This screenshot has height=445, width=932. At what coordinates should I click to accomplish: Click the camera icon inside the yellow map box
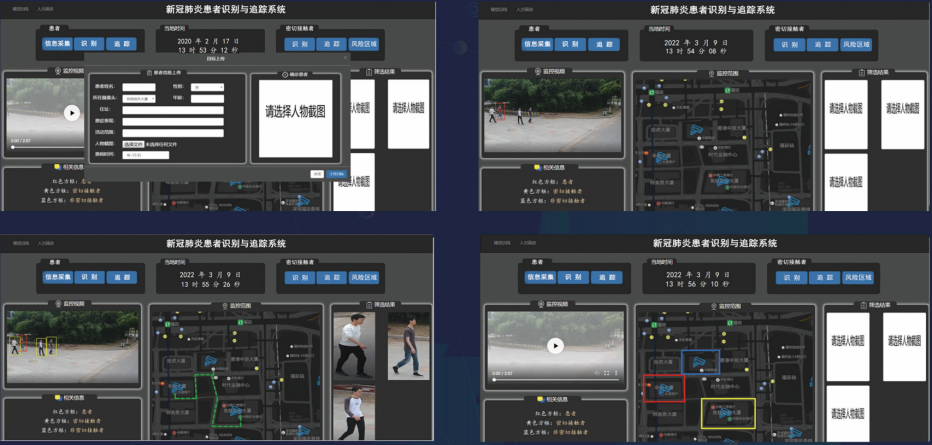click(727, 412)
